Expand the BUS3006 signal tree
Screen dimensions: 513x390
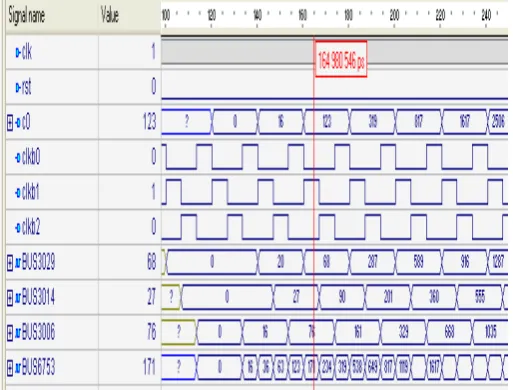(x=10, y=332)
